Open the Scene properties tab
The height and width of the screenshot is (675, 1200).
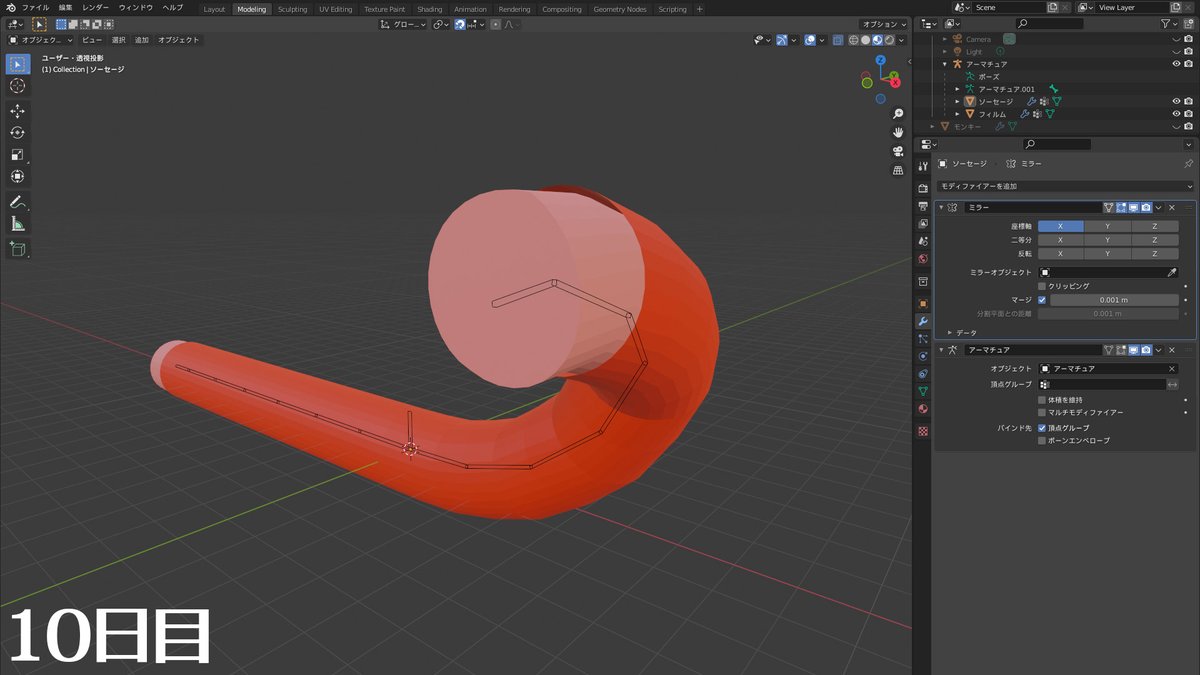pyautogui.click(x=923, y=241)
